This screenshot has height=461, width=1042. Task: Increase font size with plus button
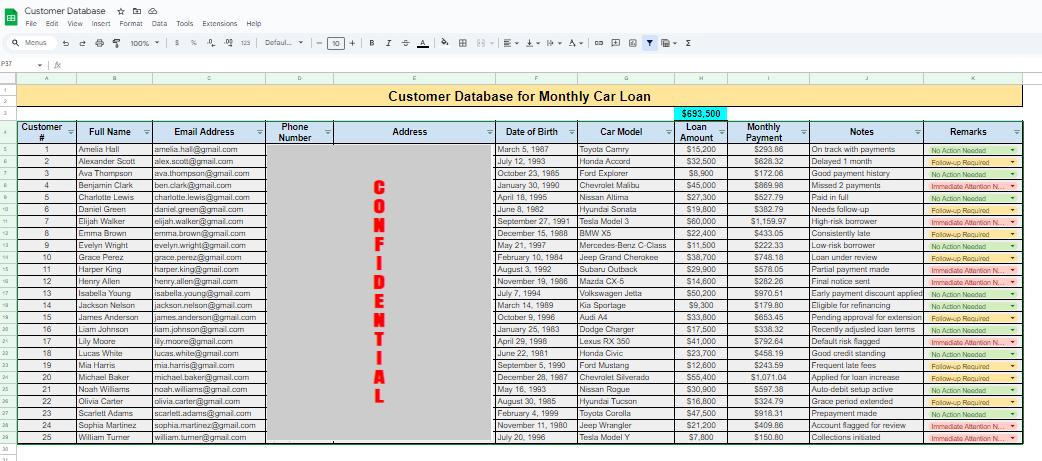352,43
